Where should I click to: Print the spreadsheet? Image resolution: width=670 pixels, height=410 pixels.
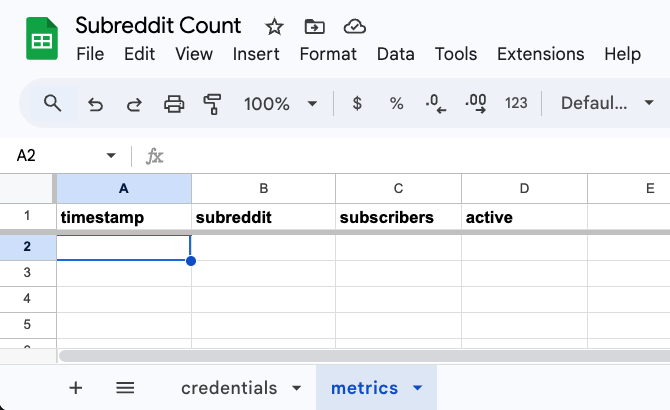tap(174, 103)
